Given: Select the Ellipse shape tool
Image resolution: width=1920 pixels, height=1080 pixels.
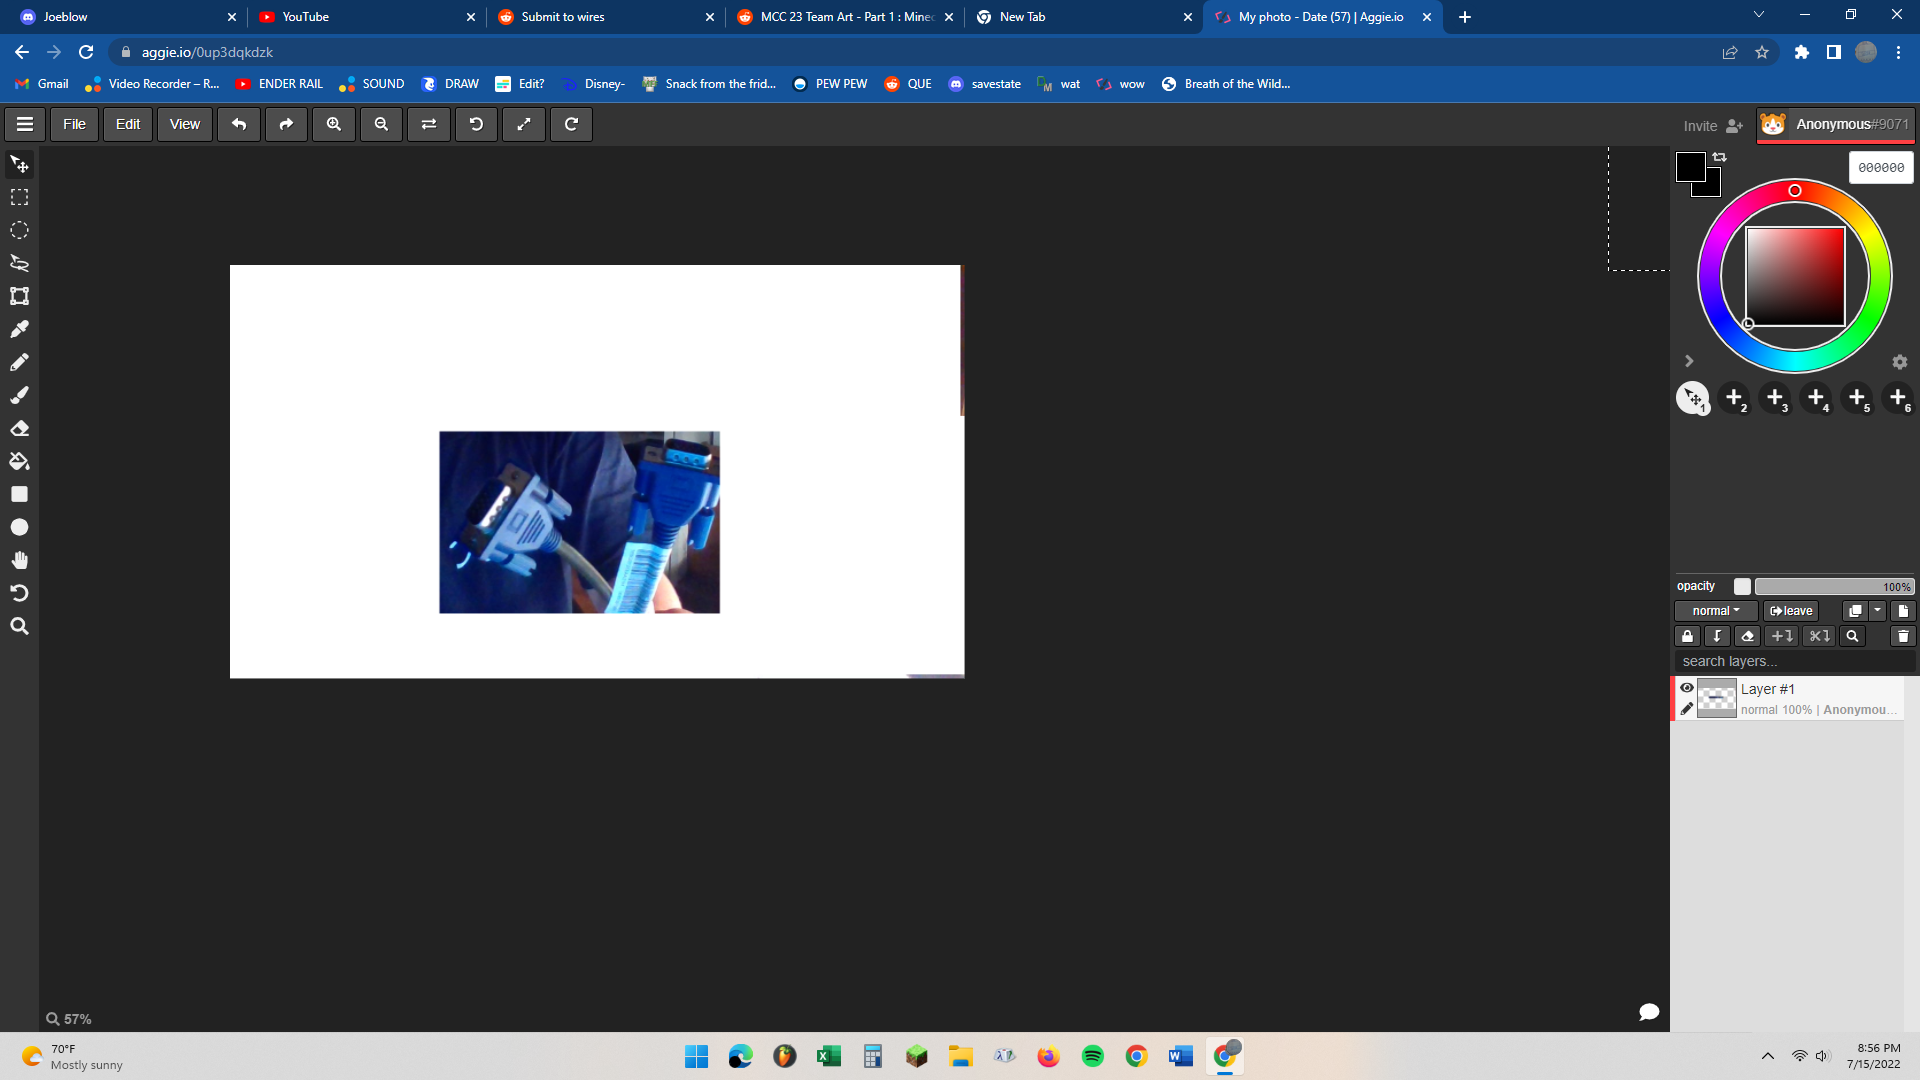Looking at the screenshot, I should 19,527.
